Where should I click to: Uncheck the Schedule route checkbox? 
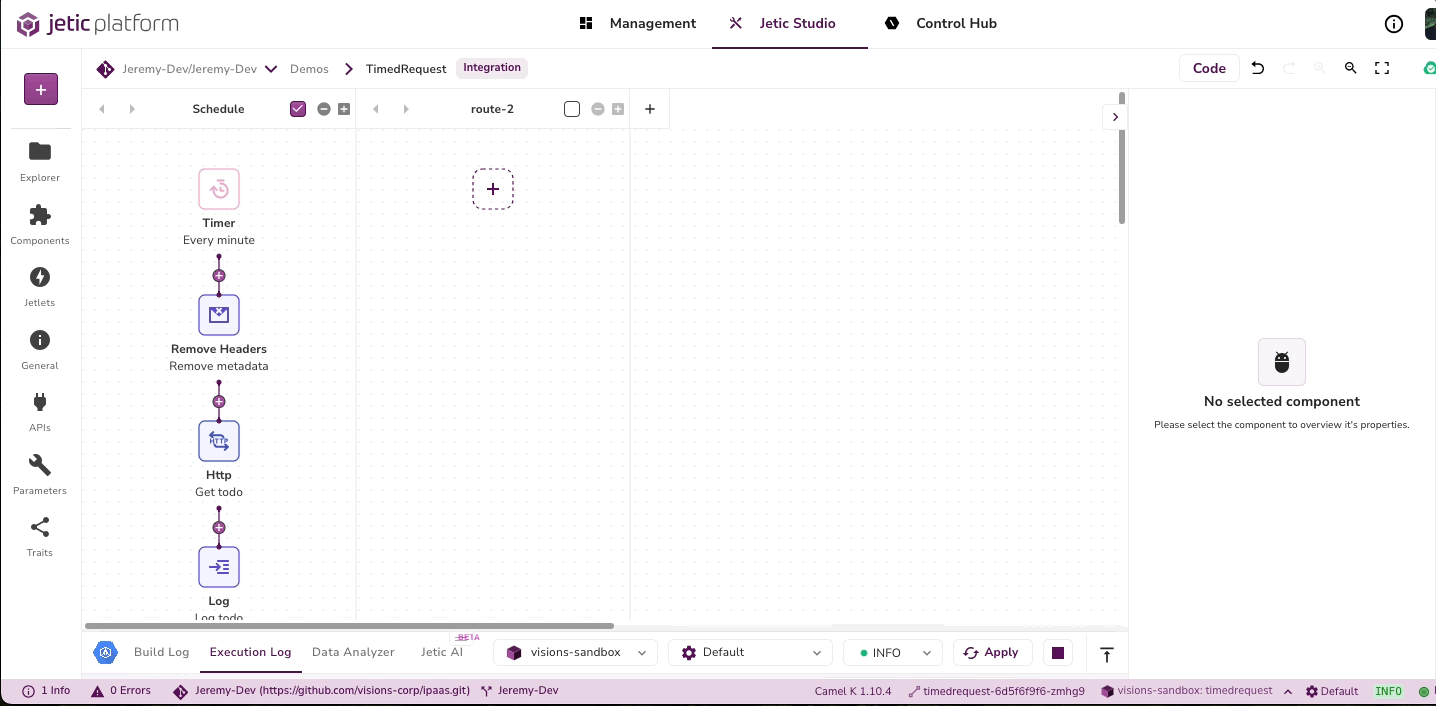(298, 109)
